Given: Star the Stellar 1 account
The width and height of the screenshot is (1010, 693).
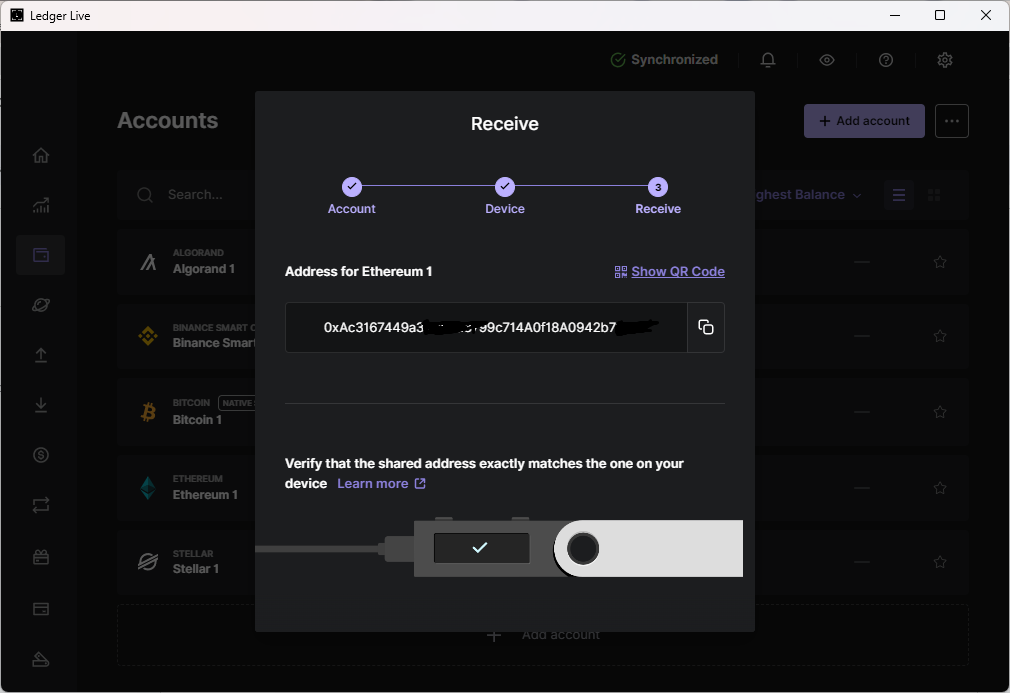Looking at the screenshot, I should (940, 562).
